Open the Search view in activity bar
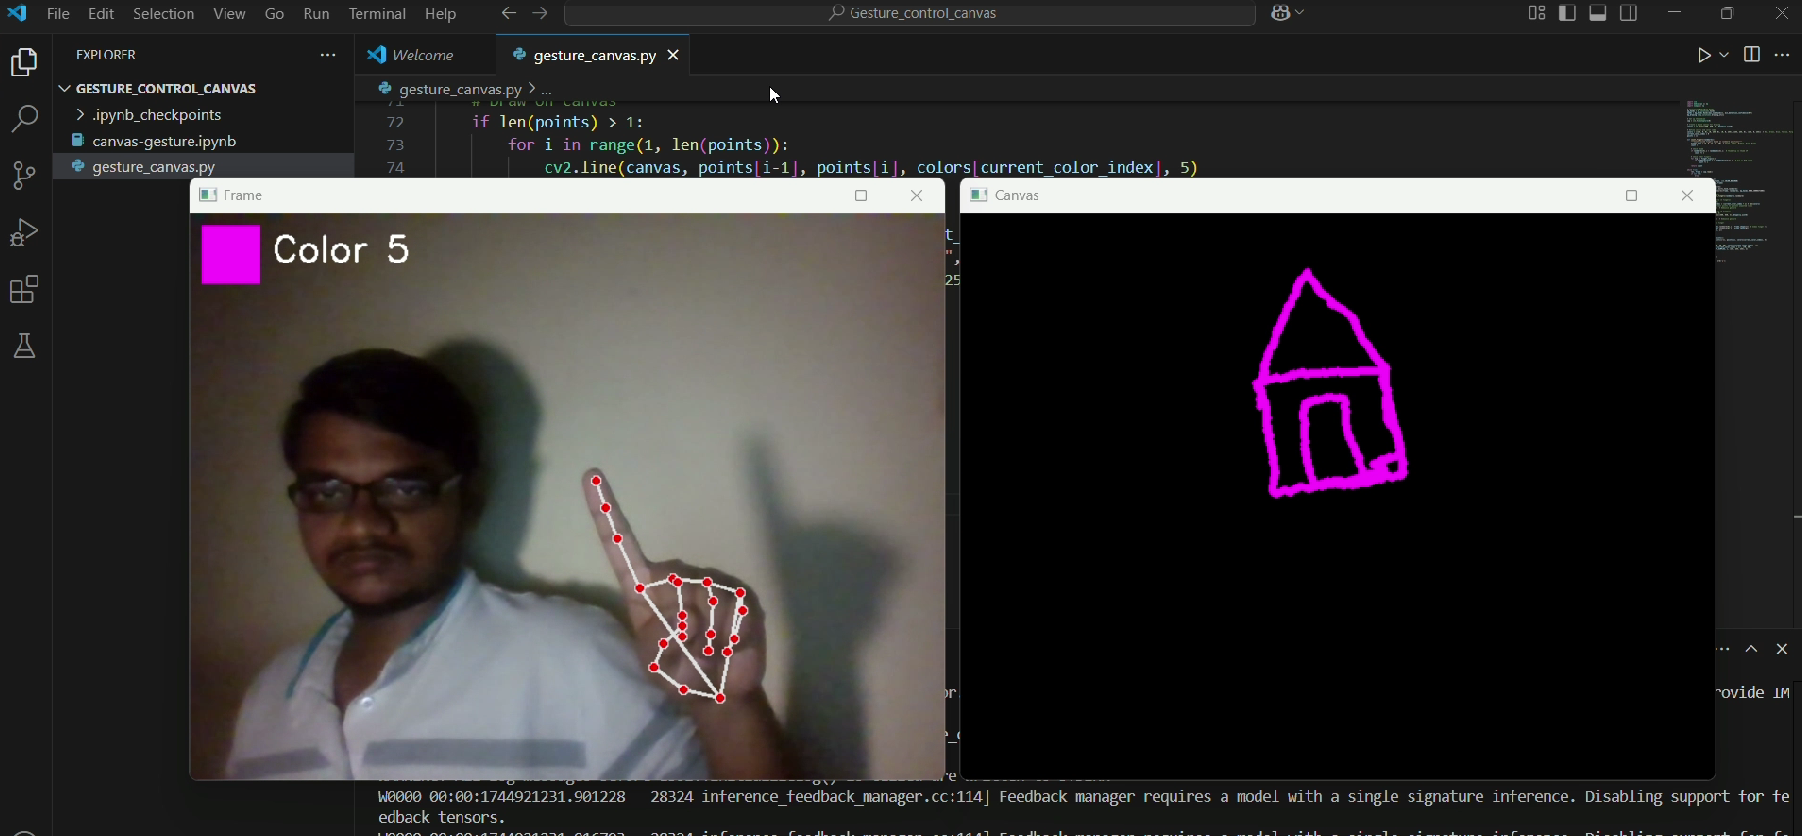The height and width of the screenshot is (836, 1802). (x=24, y=119)
